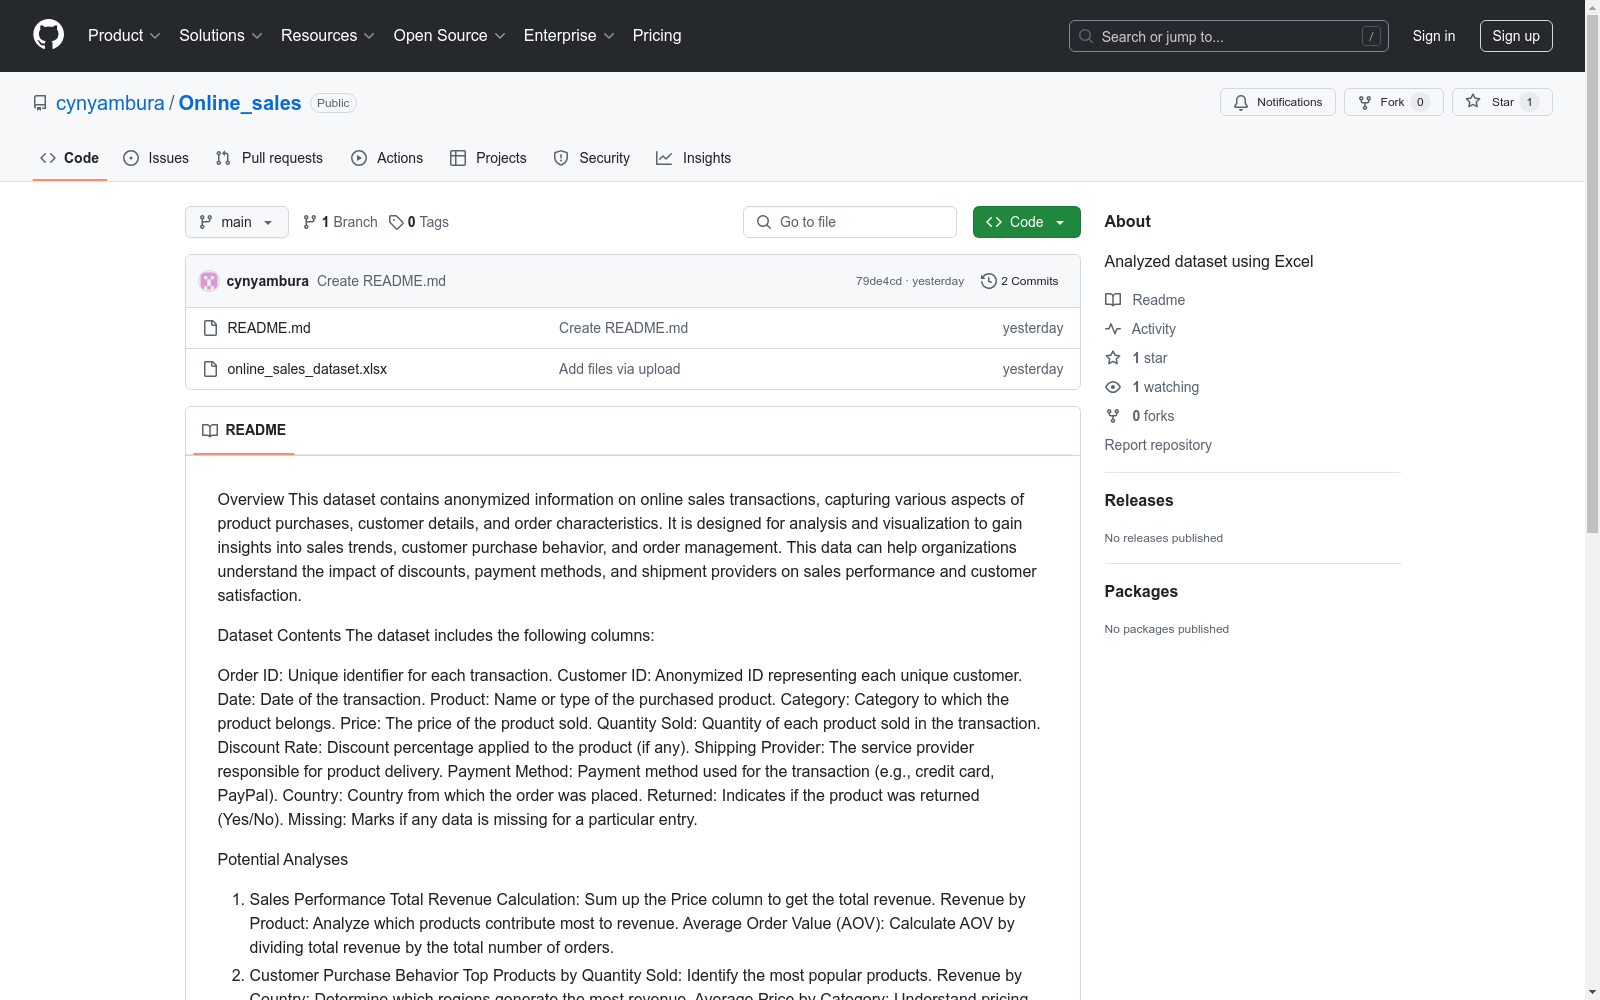Switch to the Pull requests tab
The image size is (1600, 1000).
[x=269, y=158]
